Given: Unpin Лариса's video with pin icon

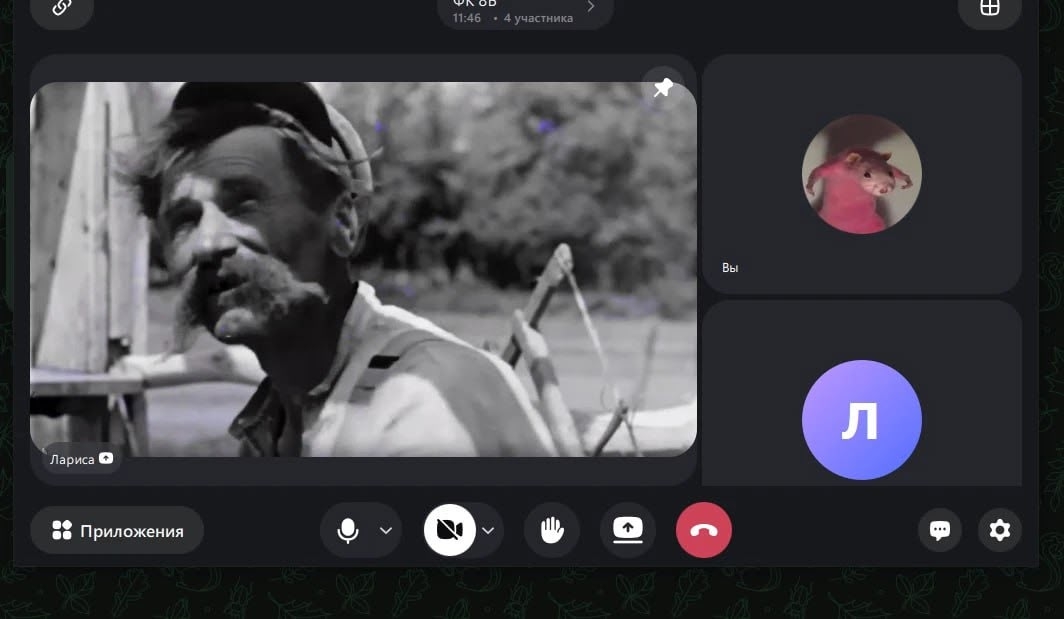Looking at the screenshot, I should click(663, 88).
